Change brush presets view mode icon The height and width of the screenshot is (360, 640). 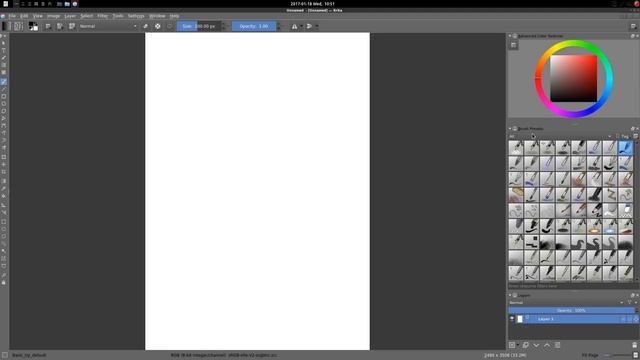[x=636, y=136]
